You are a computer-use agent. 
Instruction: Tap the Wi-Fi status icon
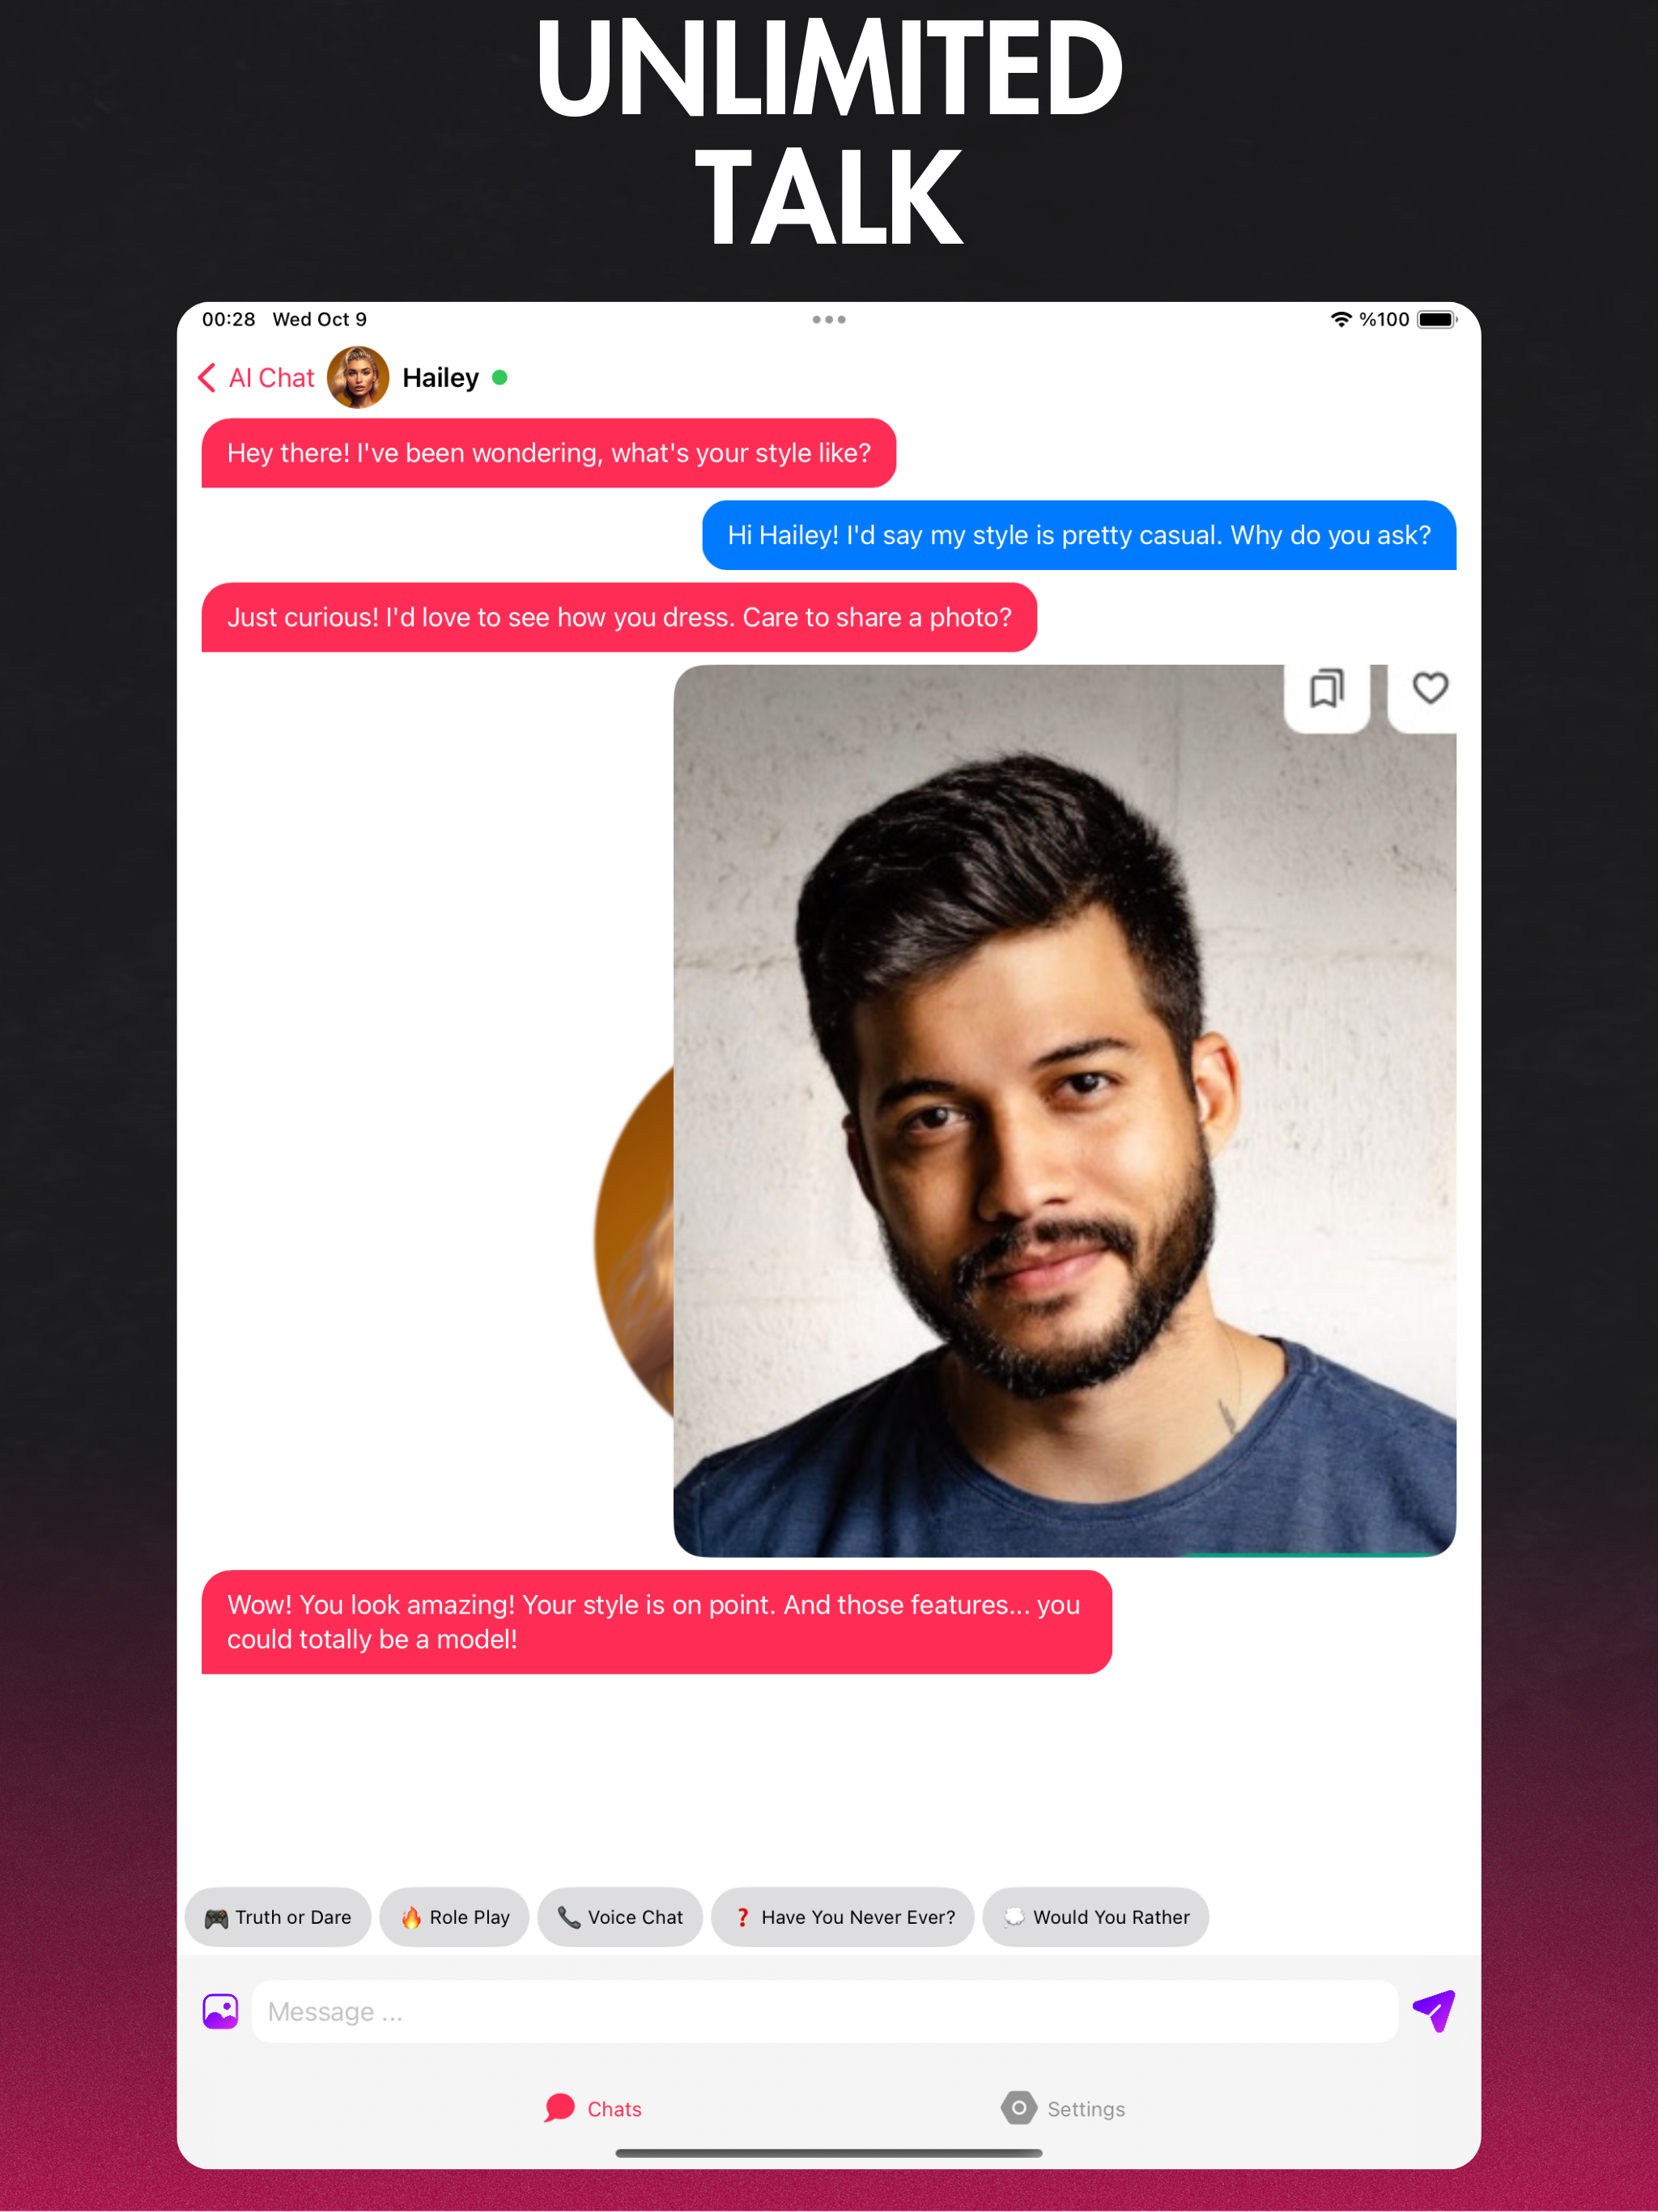pos(1341,319)
